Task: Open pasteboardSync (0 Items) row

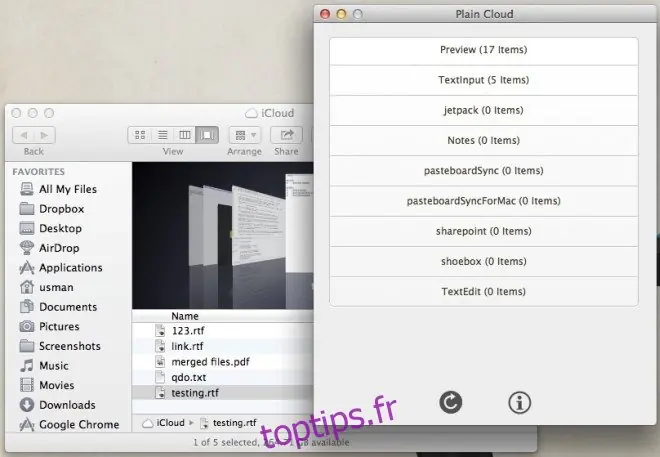Action: (x=484, y=171)
